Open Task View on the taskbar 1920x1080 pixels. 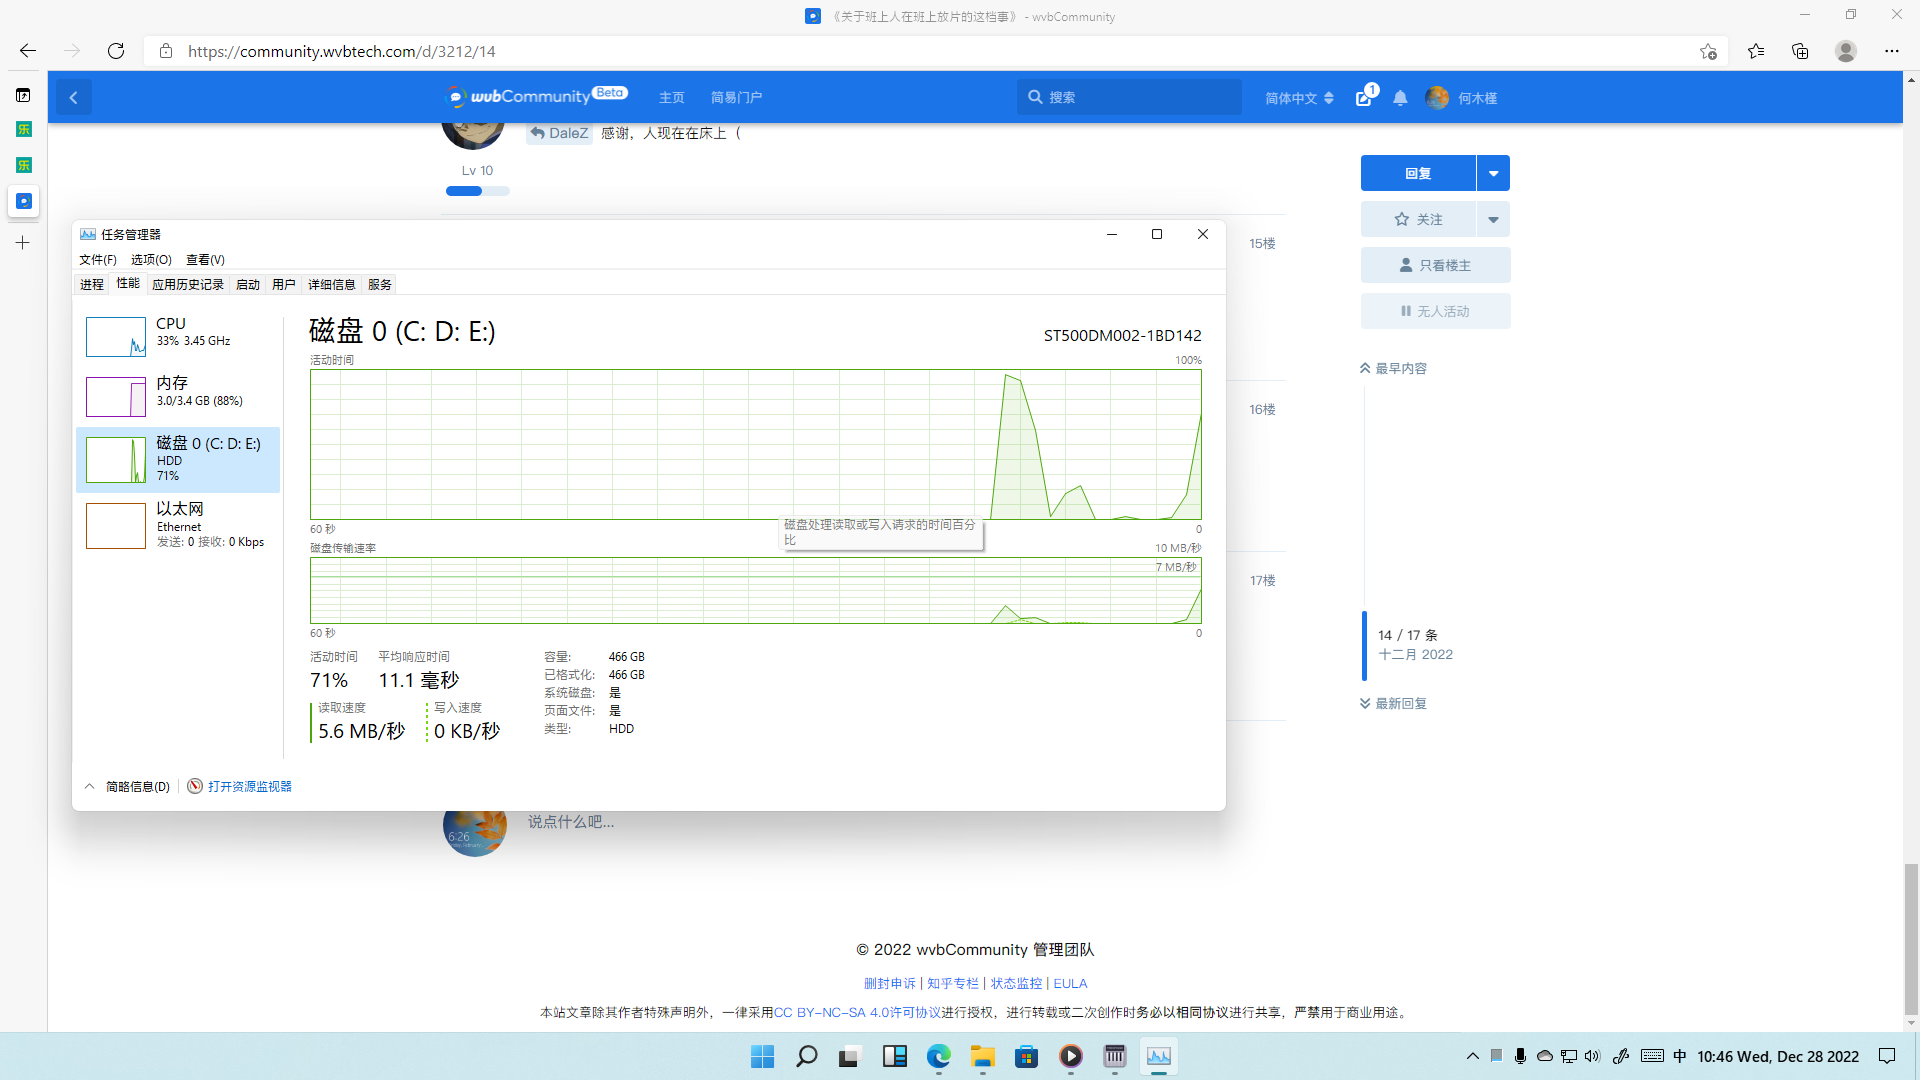point(849,1056)
